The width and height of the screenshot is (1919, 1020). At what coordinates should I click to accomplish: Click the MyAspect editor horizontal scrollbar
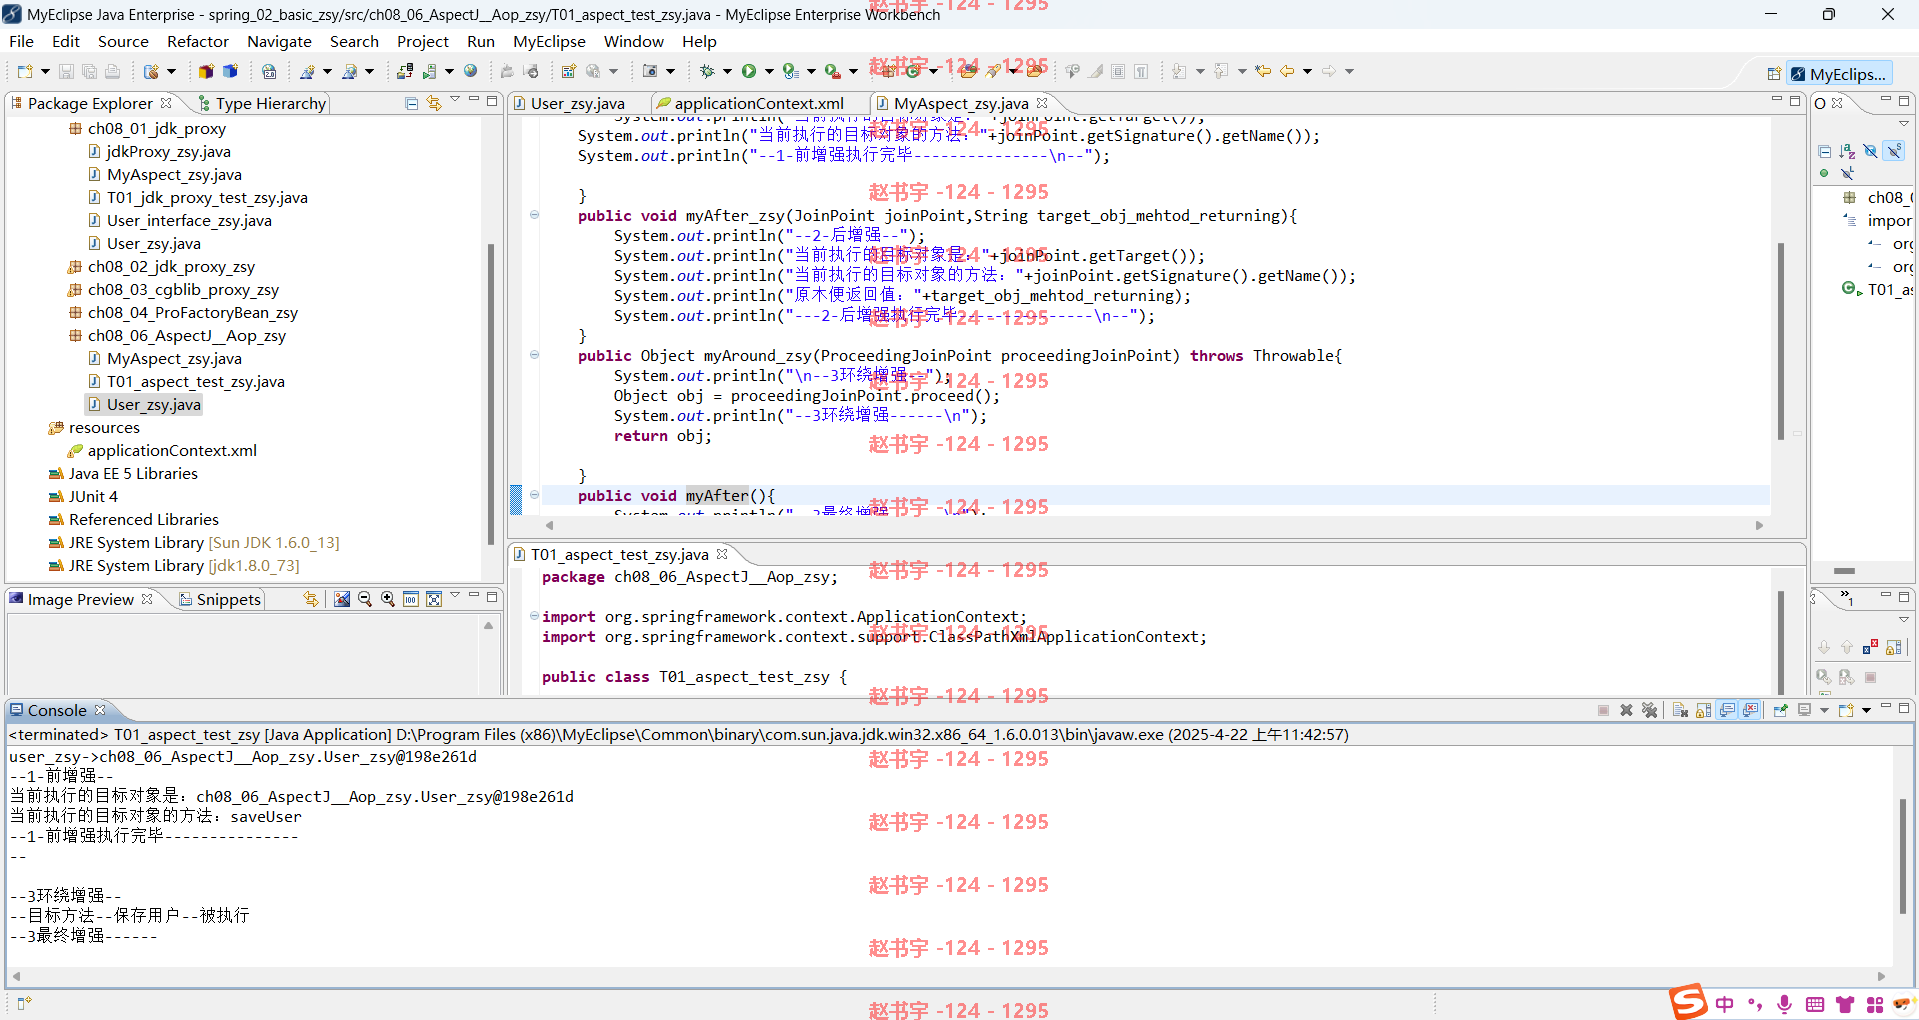coord(1156,525)
